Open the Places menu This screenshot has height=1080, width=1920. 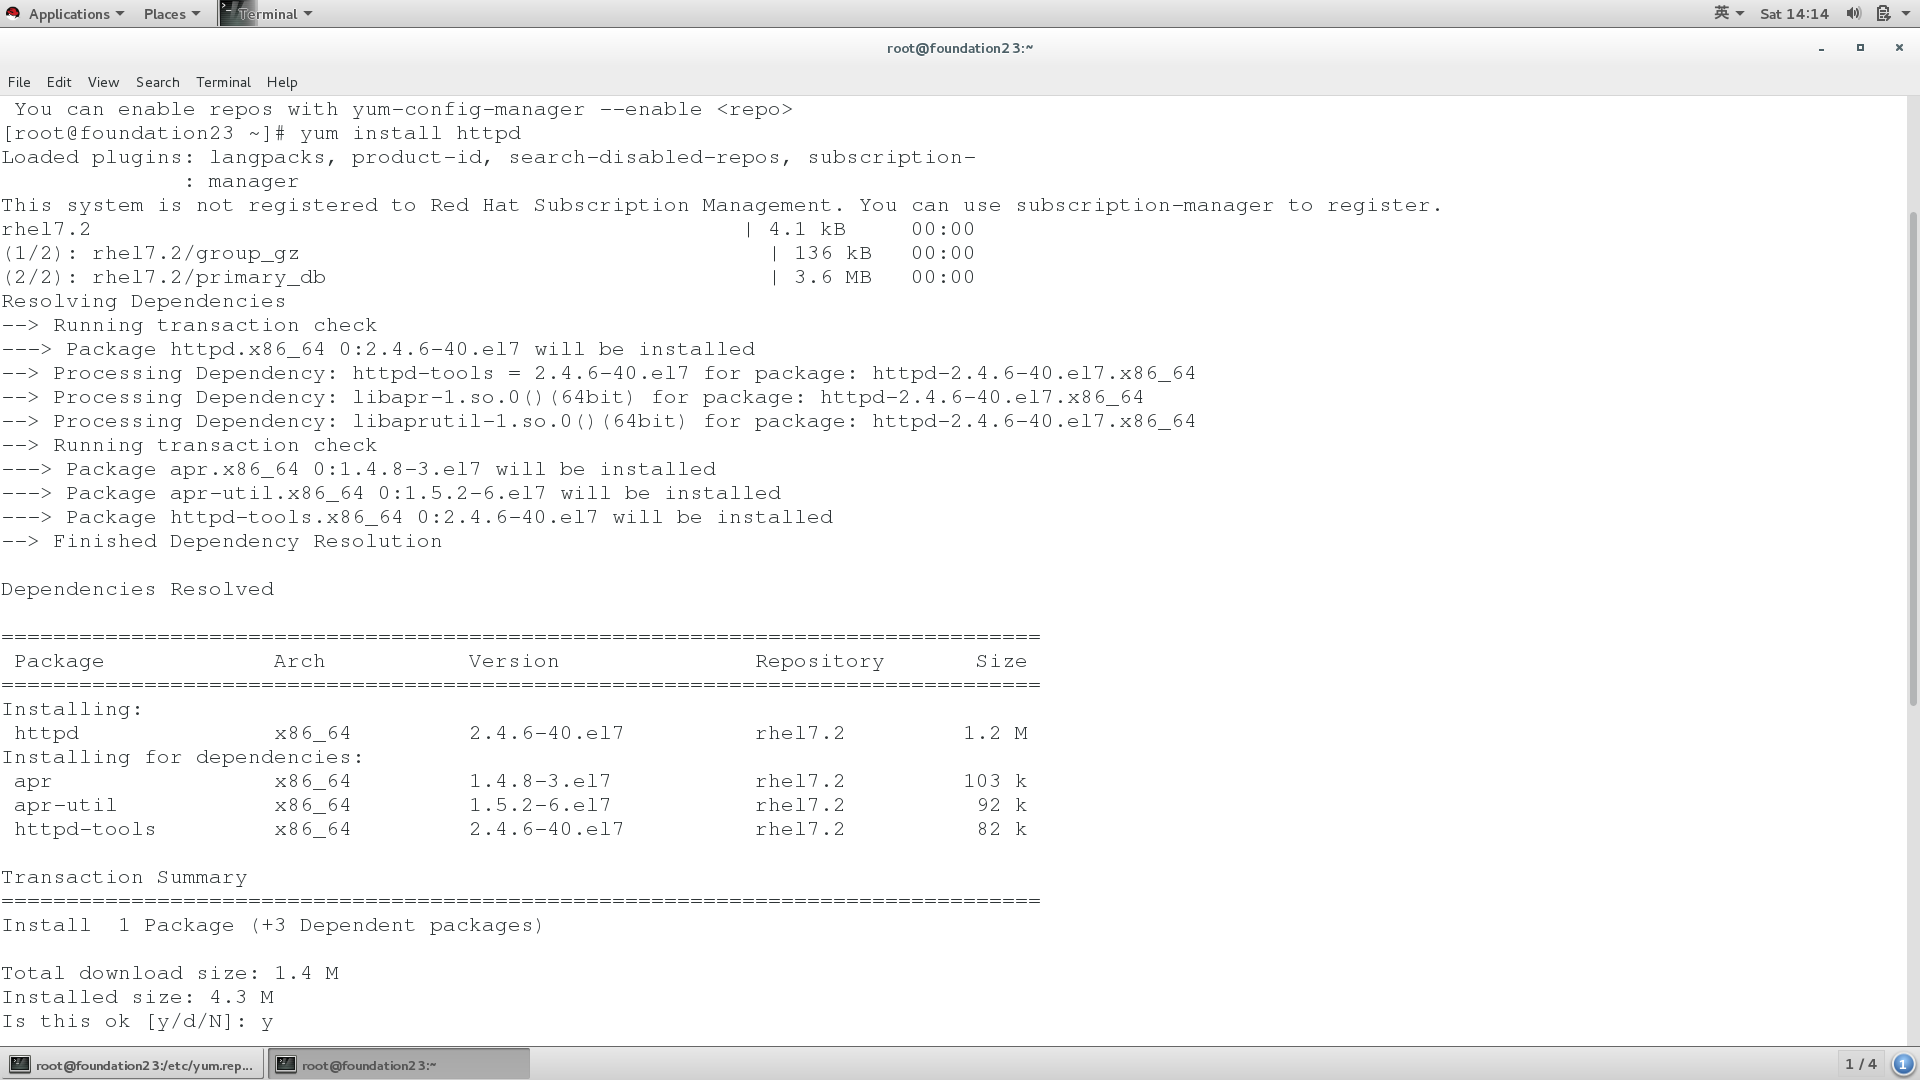click(x=171, y=13)
